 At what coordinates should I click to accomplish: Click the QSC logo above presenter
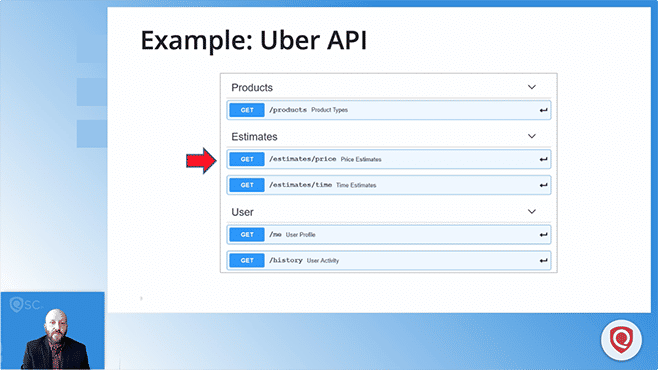[x=25, y=305]
